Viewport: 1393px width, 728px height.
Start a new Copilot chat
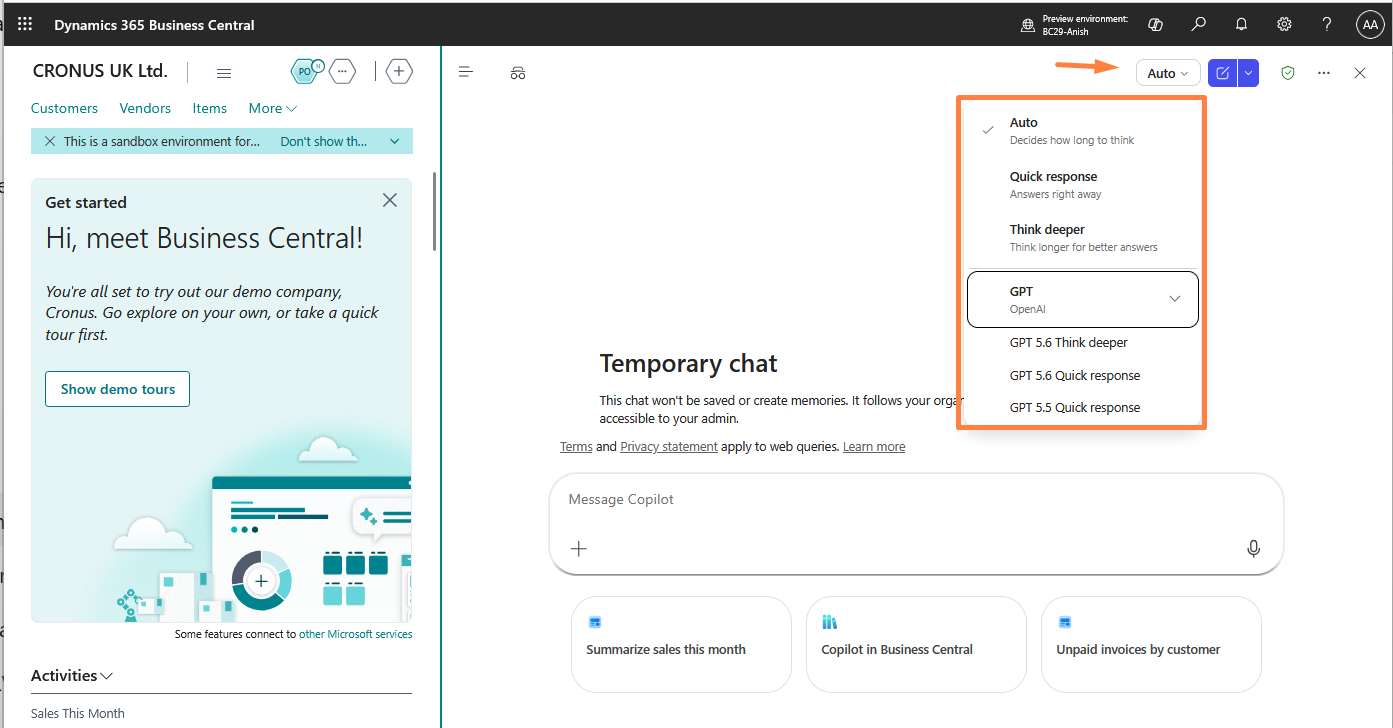[x=1222, y=73]
